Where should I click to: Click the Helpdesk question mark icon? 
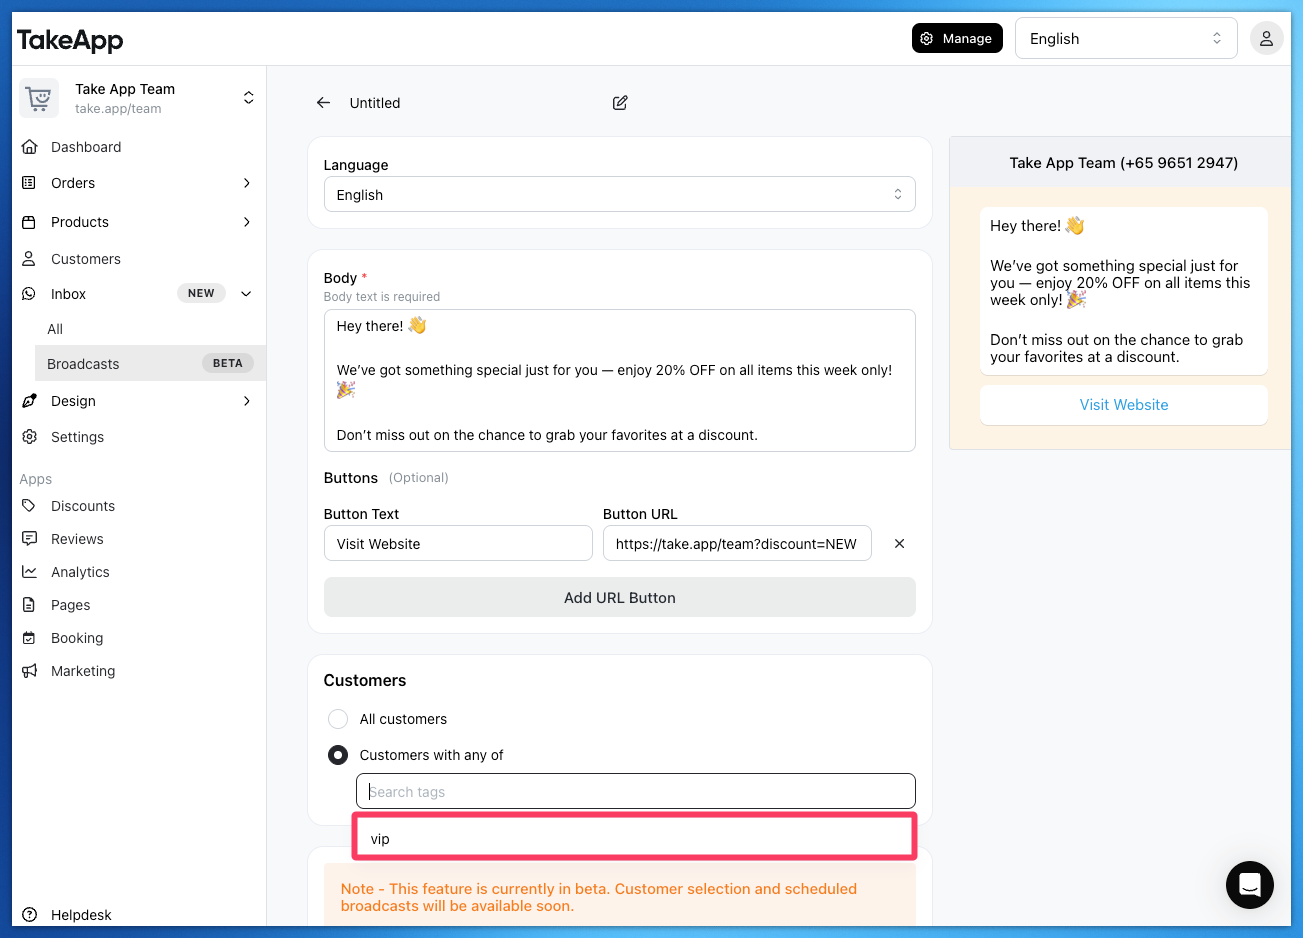click(x=30, y=915)
